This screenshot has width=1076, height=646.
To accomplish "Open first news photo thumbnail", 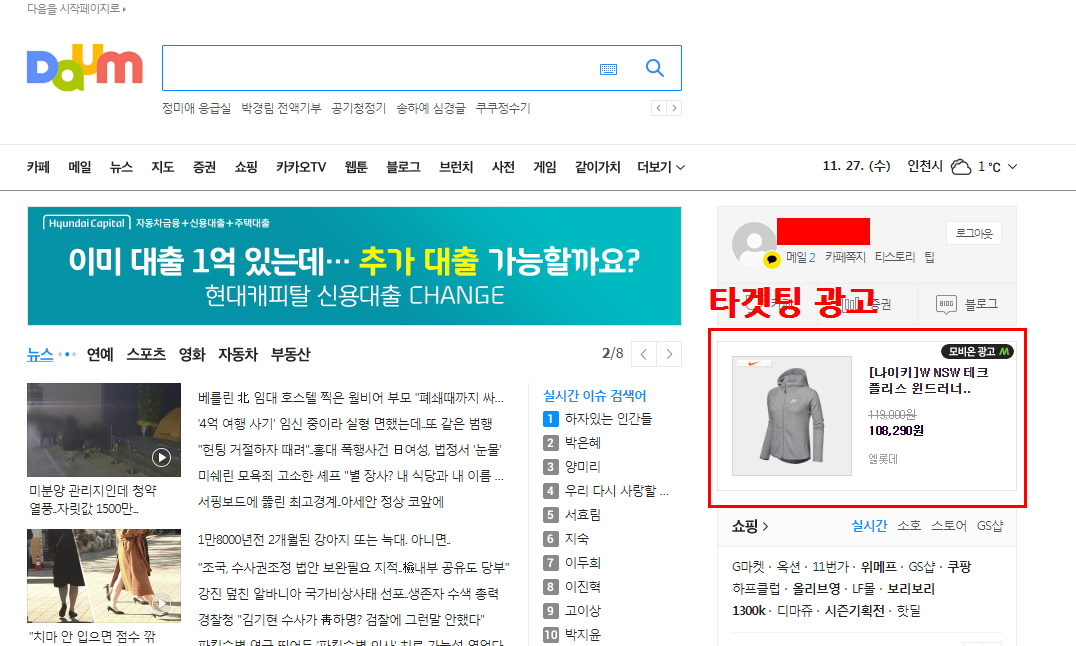I will pos(104,430).
